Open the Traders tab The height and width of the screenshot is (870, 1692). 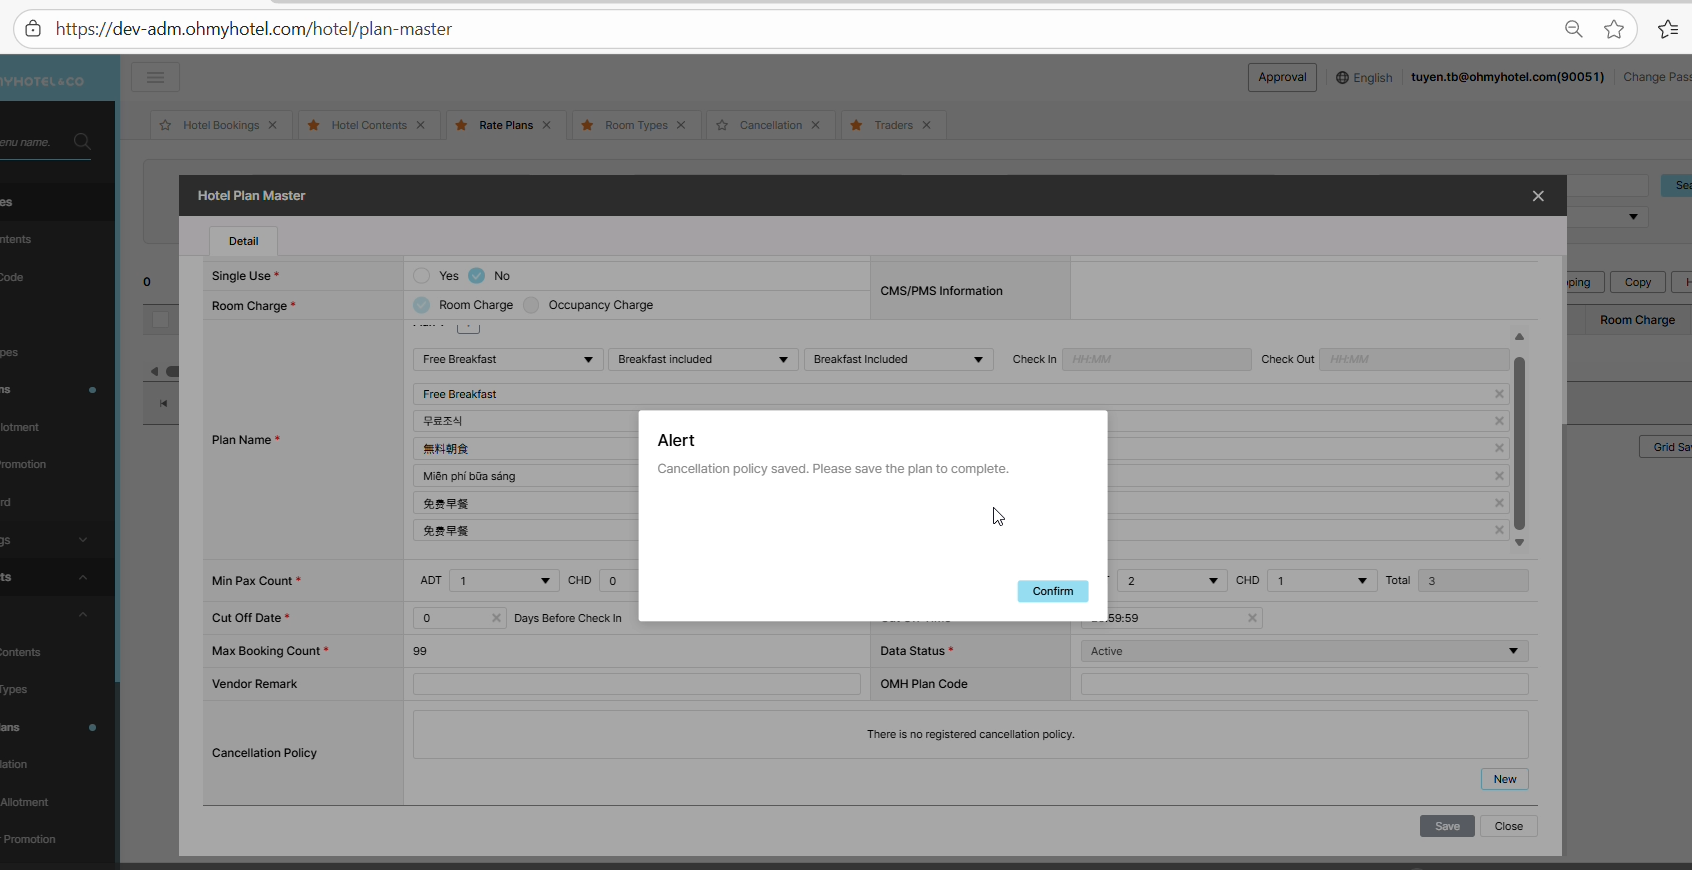click(x=892, y=125)
